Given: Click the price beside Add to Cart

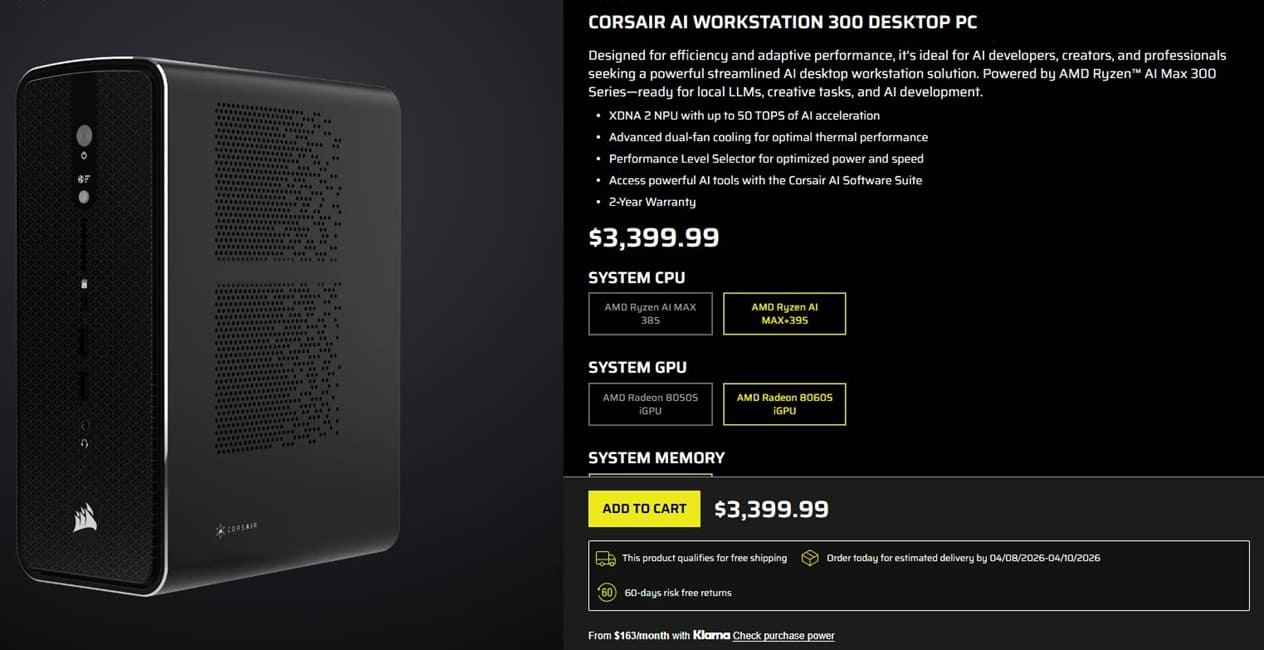Looking at the screenshot, I should 771,509.
